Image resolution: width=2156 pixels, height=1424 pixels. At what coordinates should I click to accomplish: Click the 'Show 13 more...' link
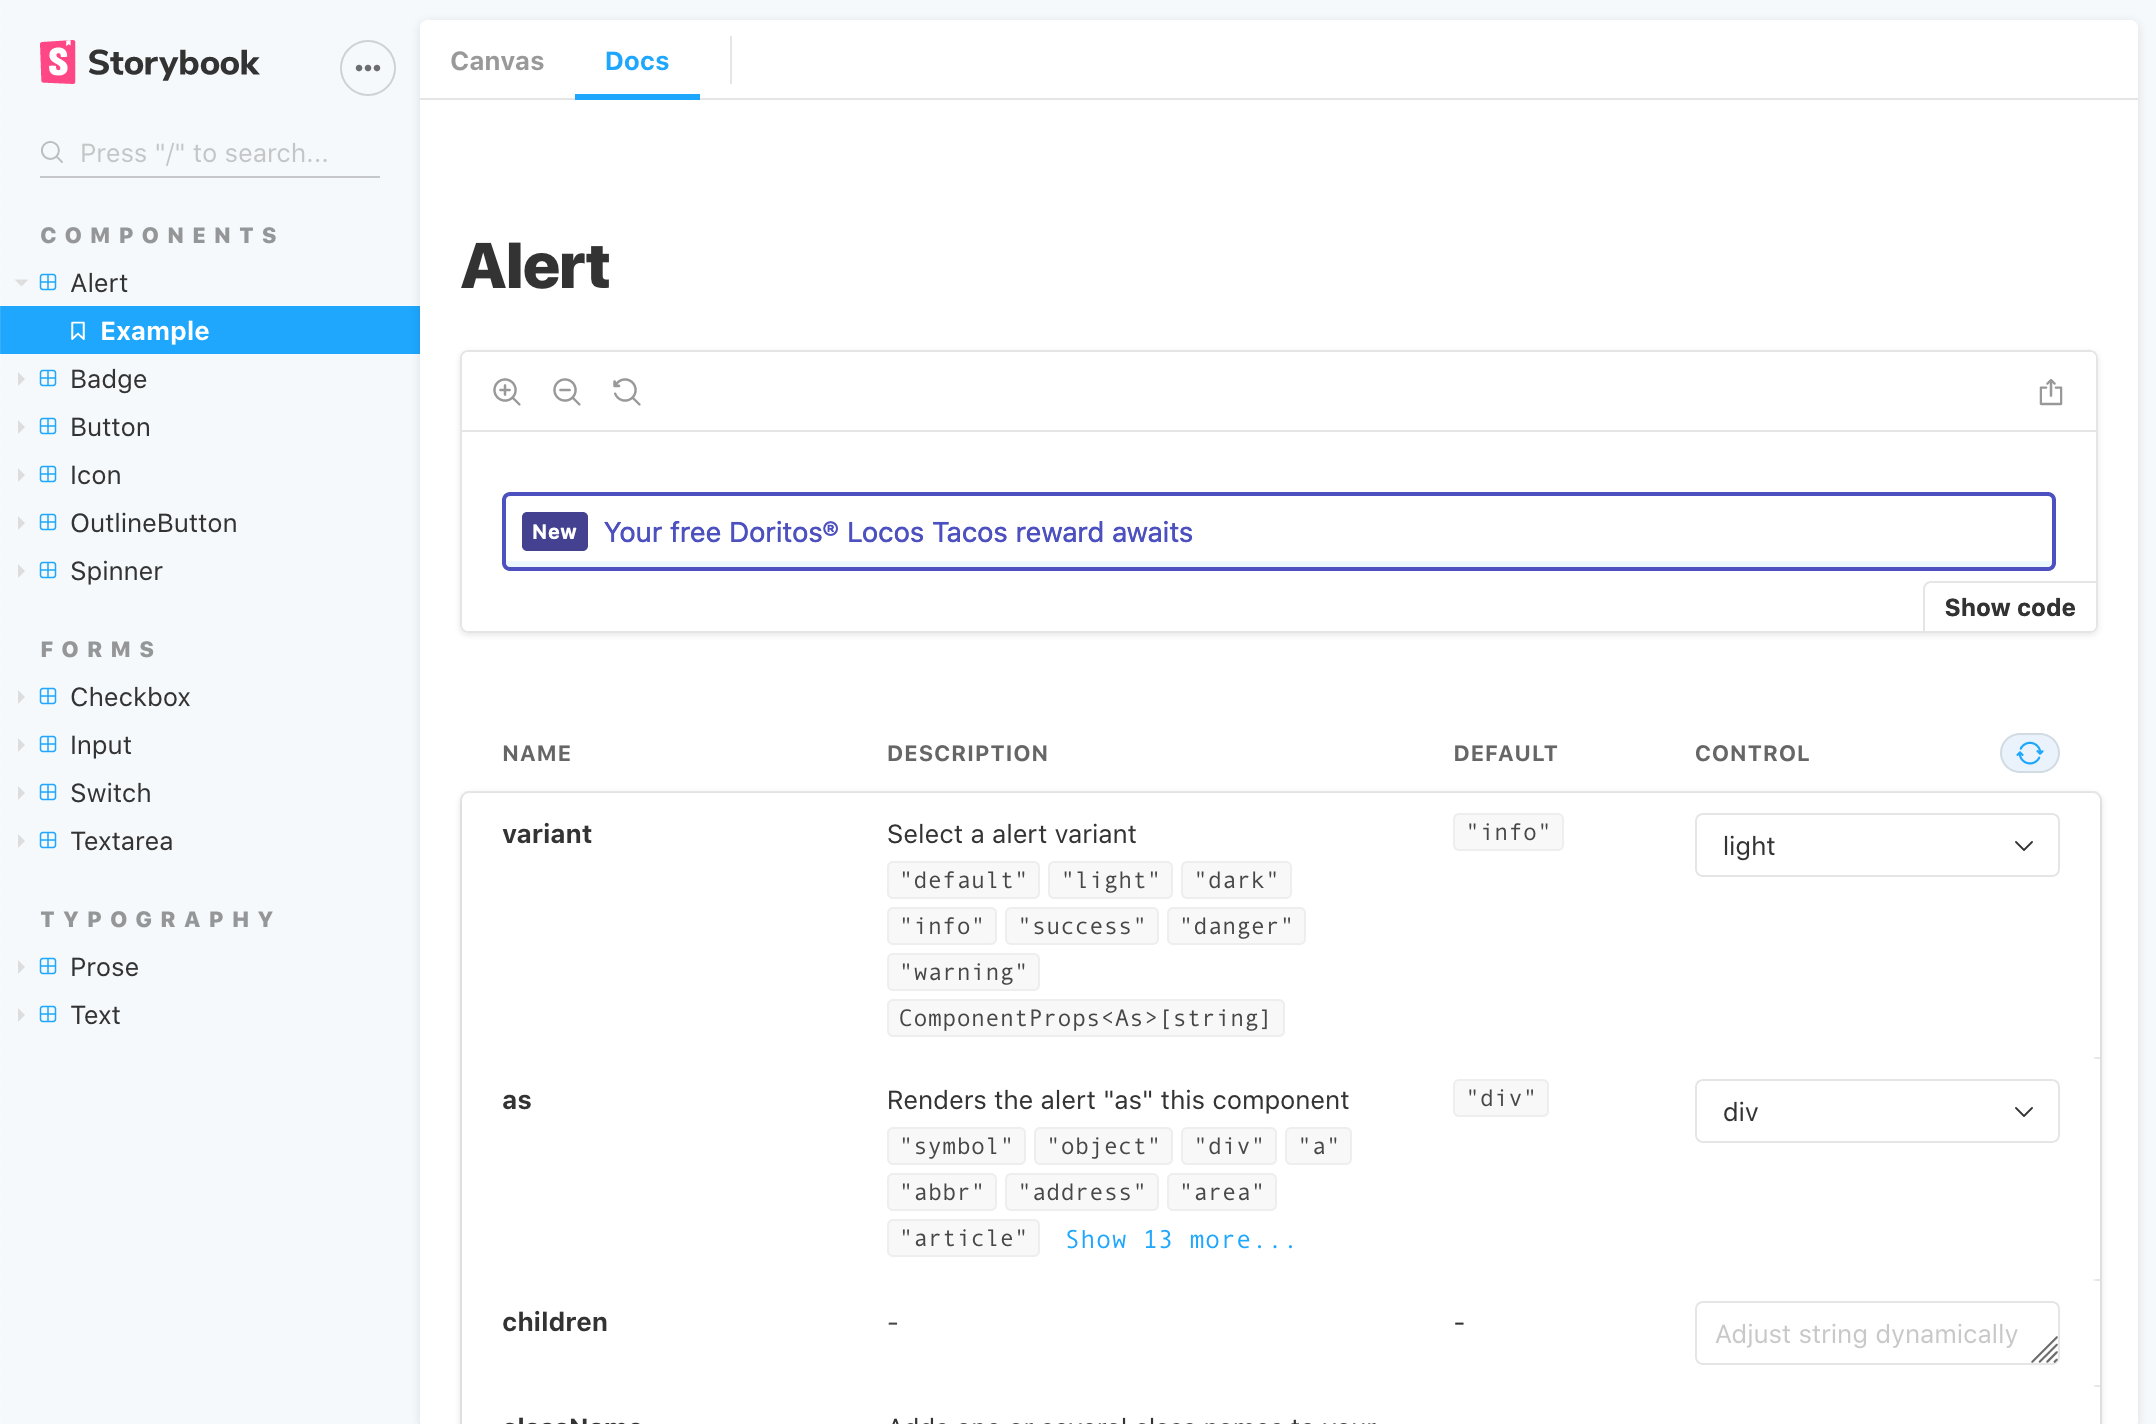1180,1239
